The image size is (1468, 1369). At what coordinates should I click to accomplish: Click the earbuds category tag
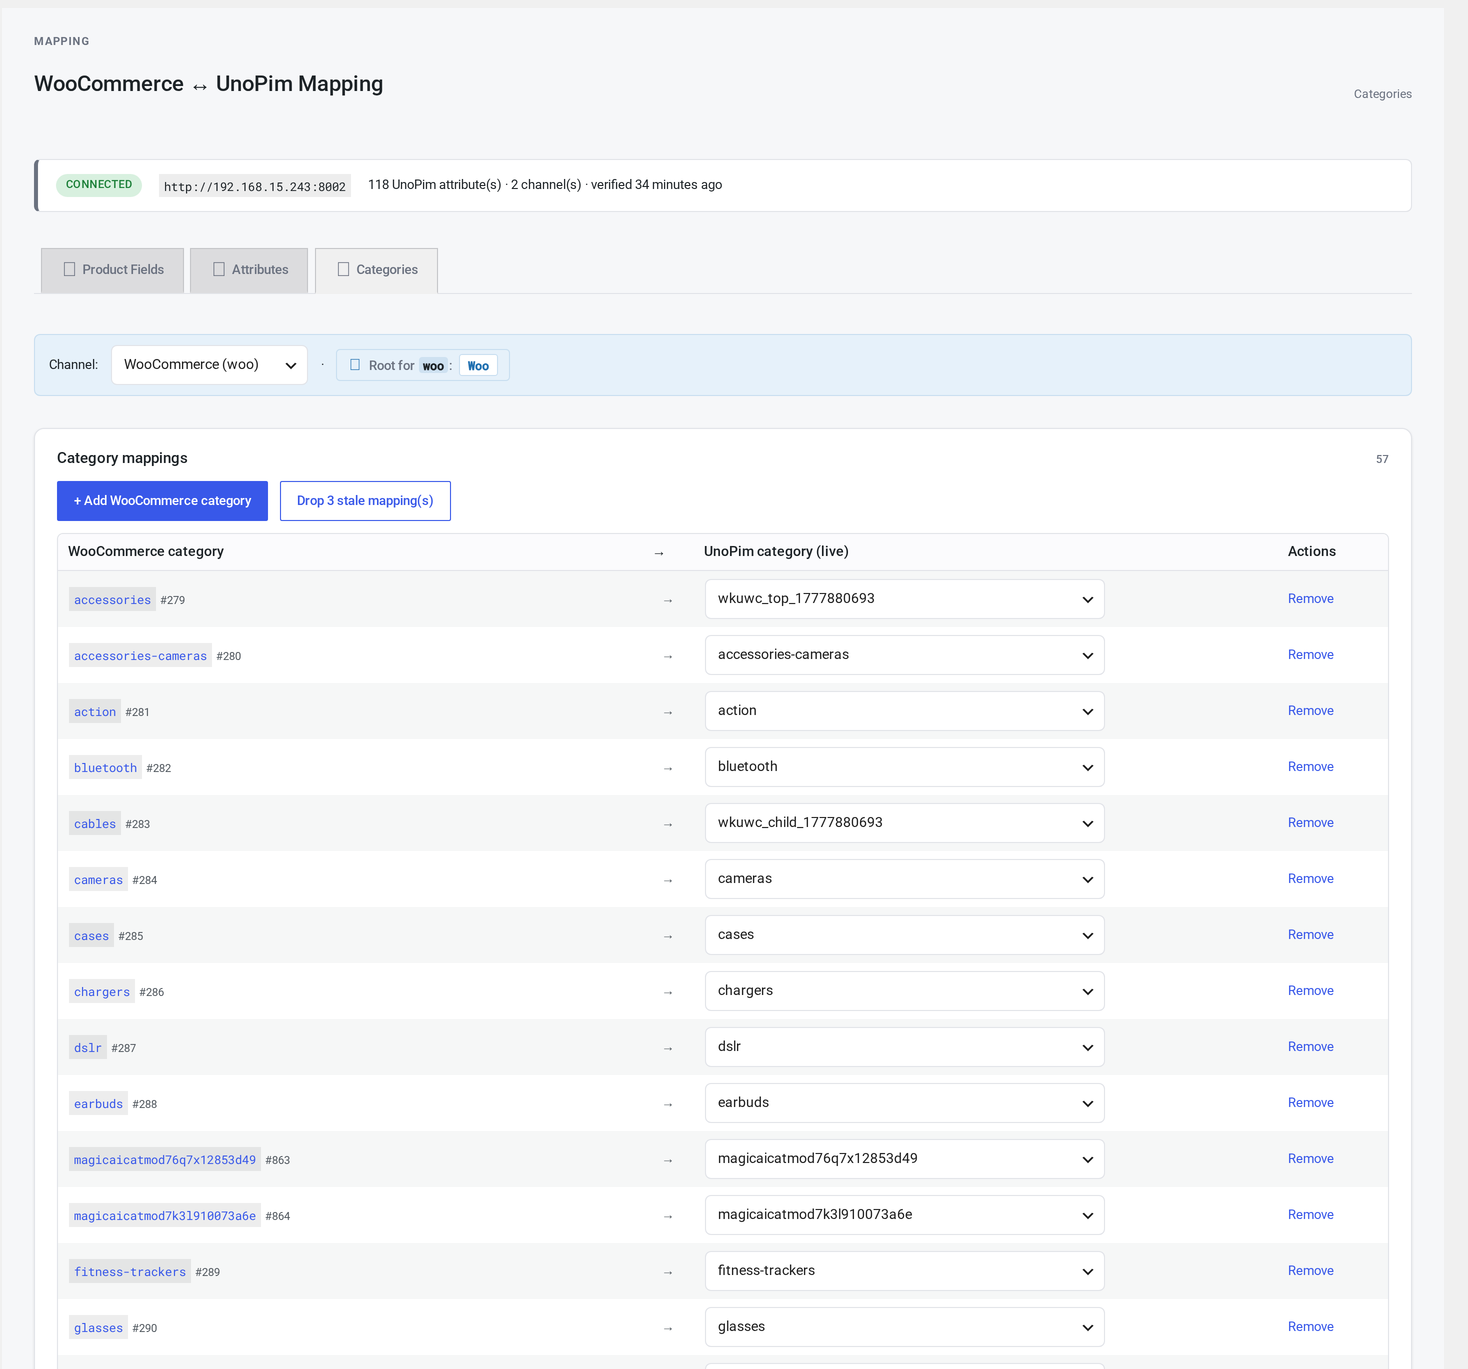click(x=98, y=1104)
